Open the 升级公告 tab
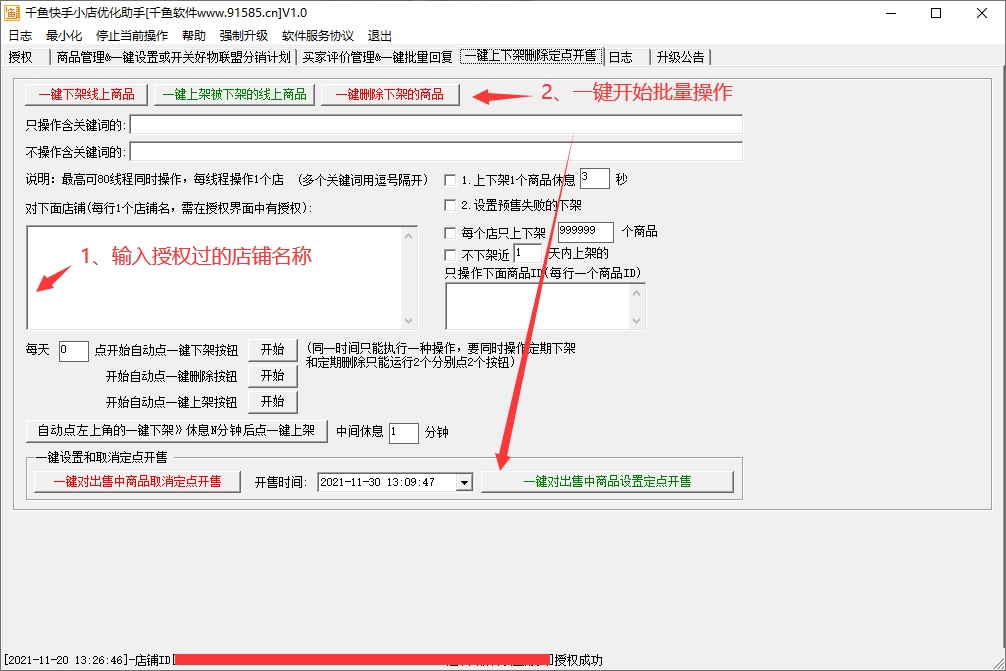This screenshot has height=671, width=1006. [680, 57]
